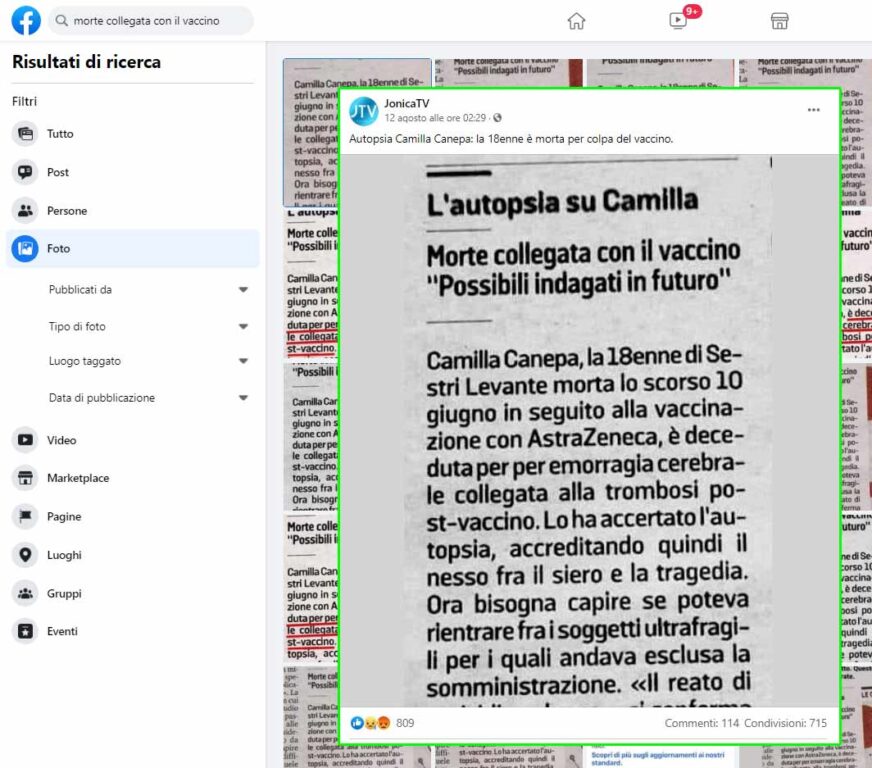Screen dimensions: 872x768
Task: Click the Pagine flag icon
Action: (x=25, y=517)
